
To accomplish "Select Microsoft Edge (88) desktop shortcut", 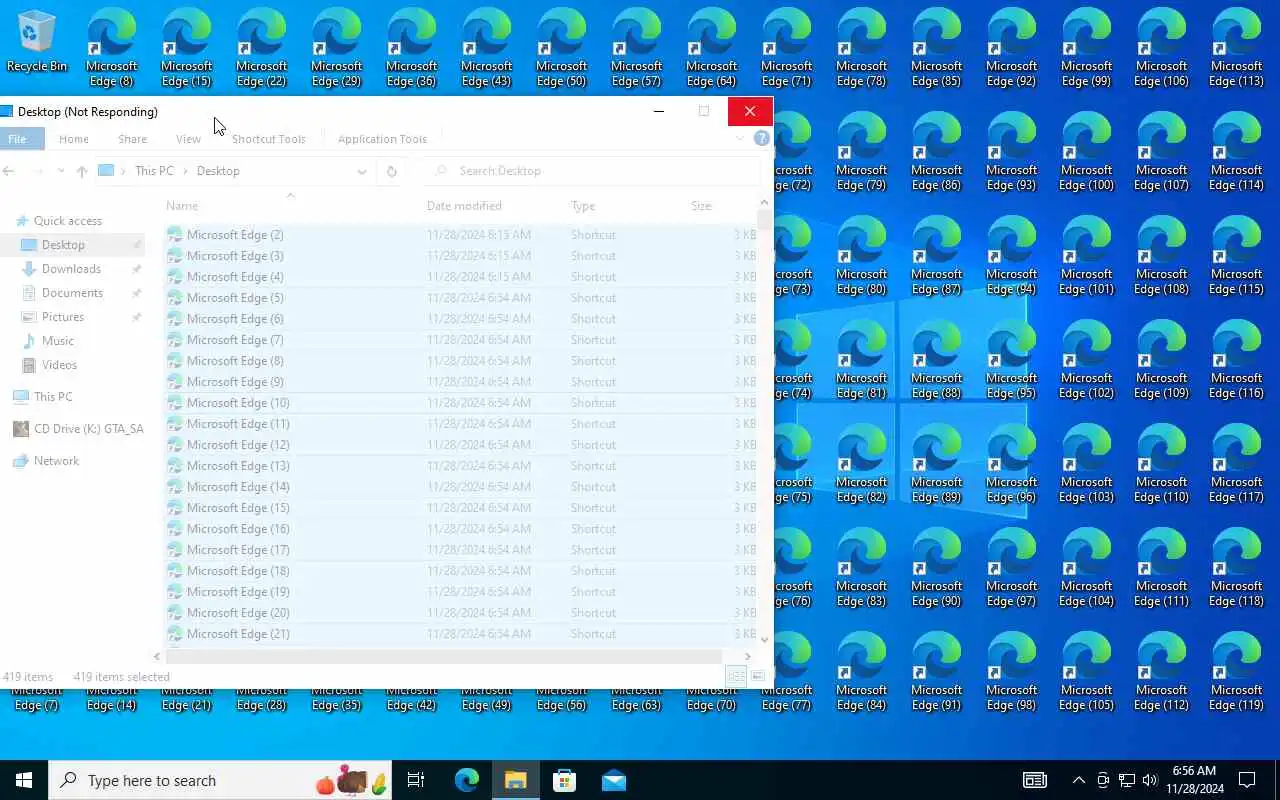I will coord(937,360).
